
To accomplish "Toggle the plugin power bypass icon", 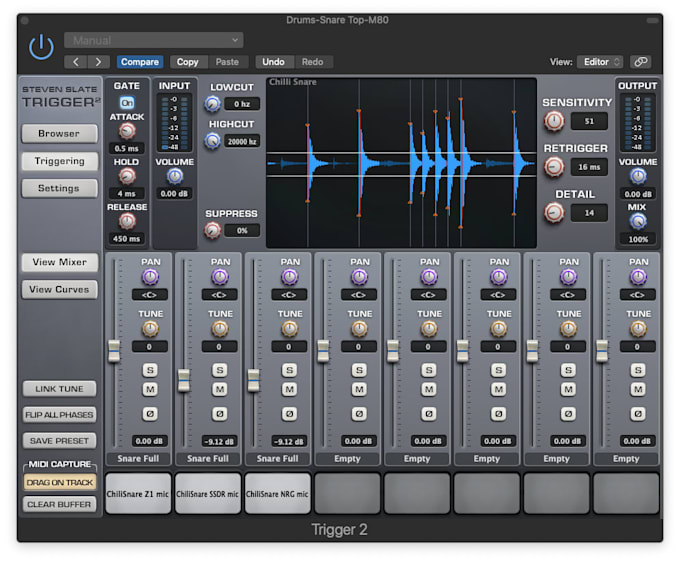I will click(x=41, y=47).
